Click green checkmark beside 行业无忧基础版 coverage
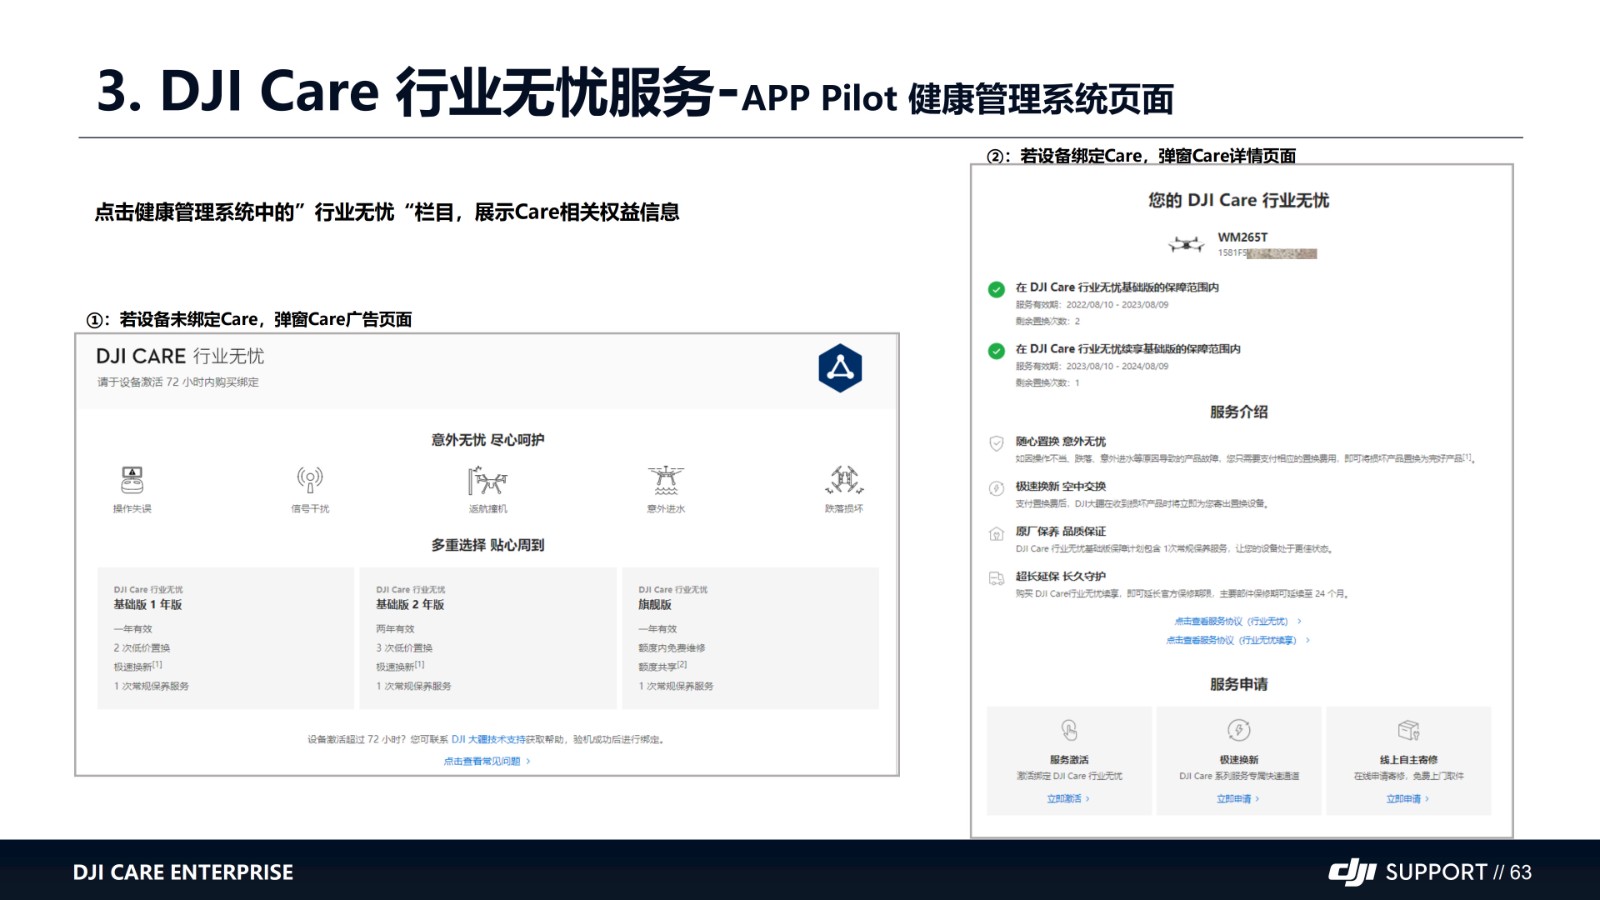Viewport: 1600px width, 900px height. pos(996,289)
